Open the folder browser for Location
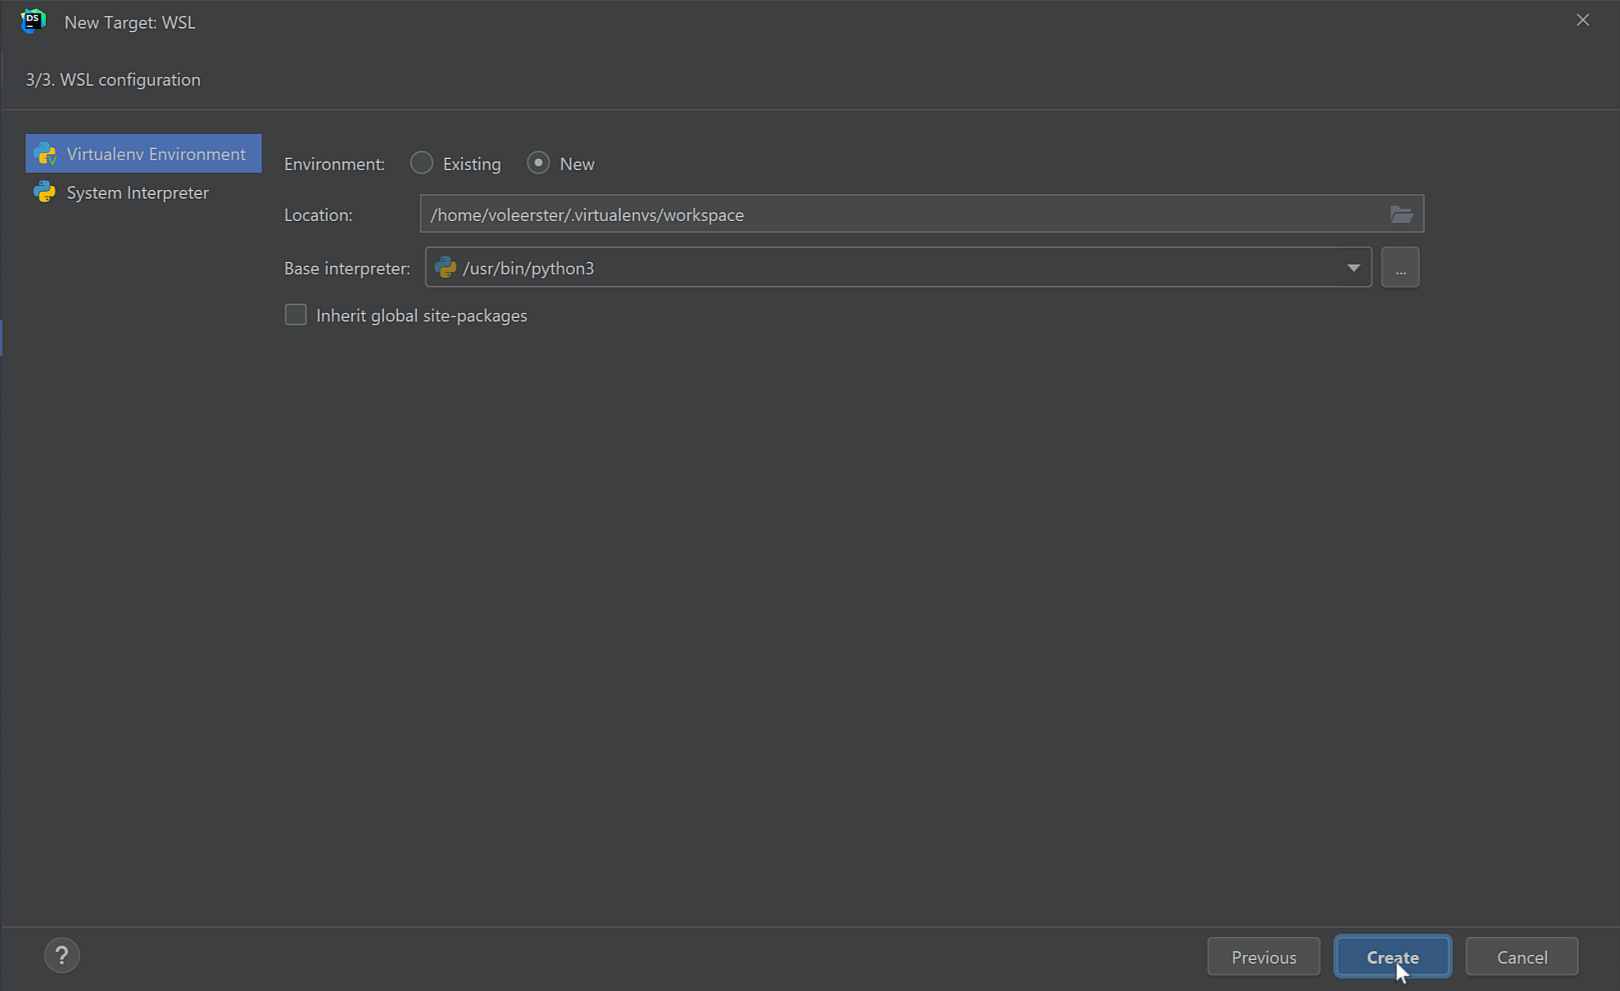This screenshot has height=991, width=1620. (1401, 214)
